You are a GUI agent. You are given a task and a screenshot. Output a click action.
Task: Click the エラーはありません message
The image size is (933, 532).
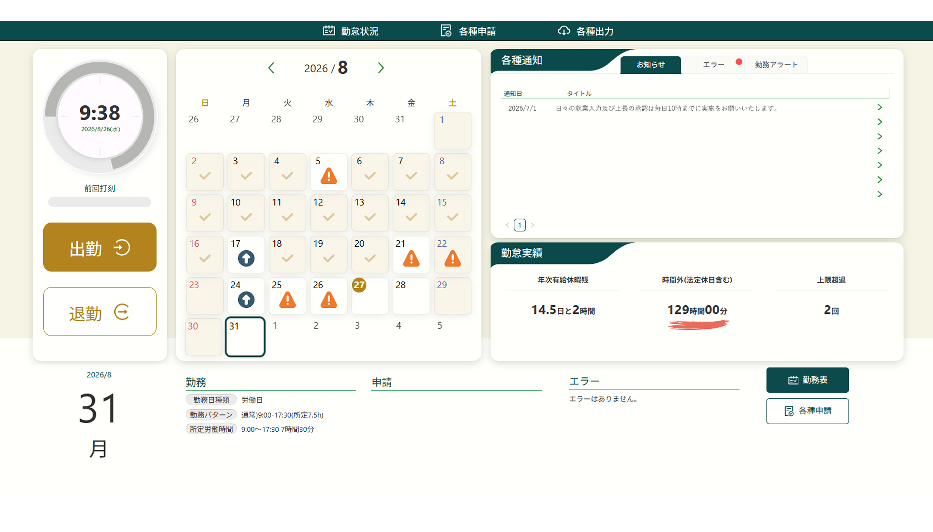click(x=603, y=399)
